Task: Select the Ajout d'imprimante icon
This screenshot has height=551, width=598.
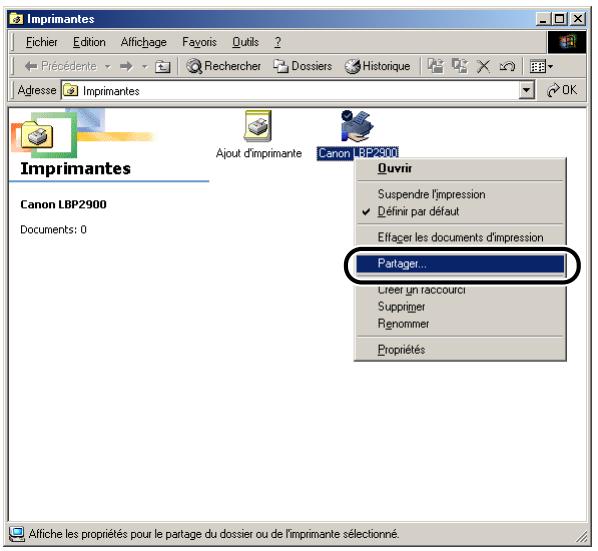Action: click(x=259, y=134)
